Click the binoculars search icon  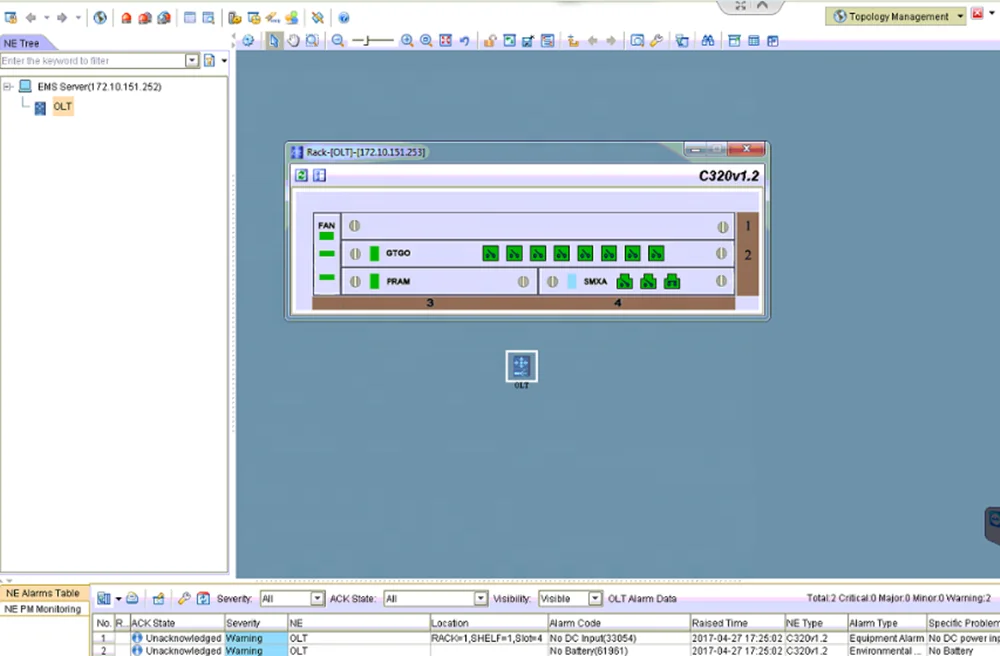point(707,41)
